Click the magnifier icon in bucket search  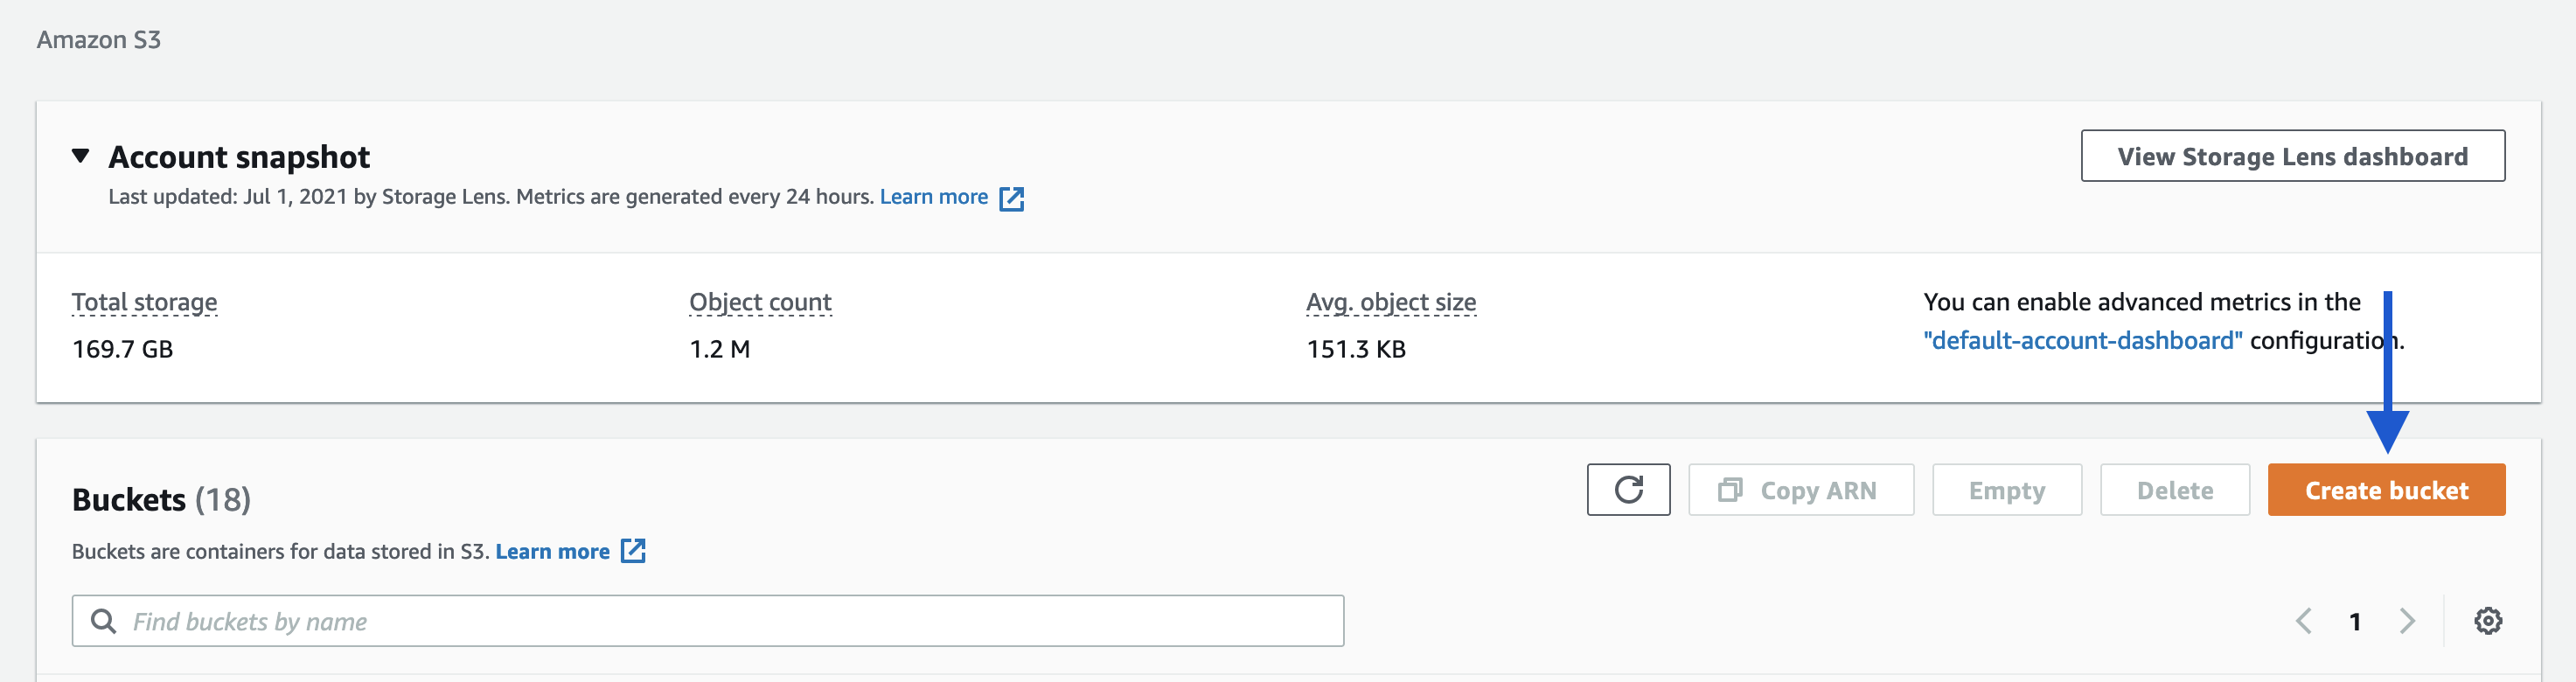(103, 620)
